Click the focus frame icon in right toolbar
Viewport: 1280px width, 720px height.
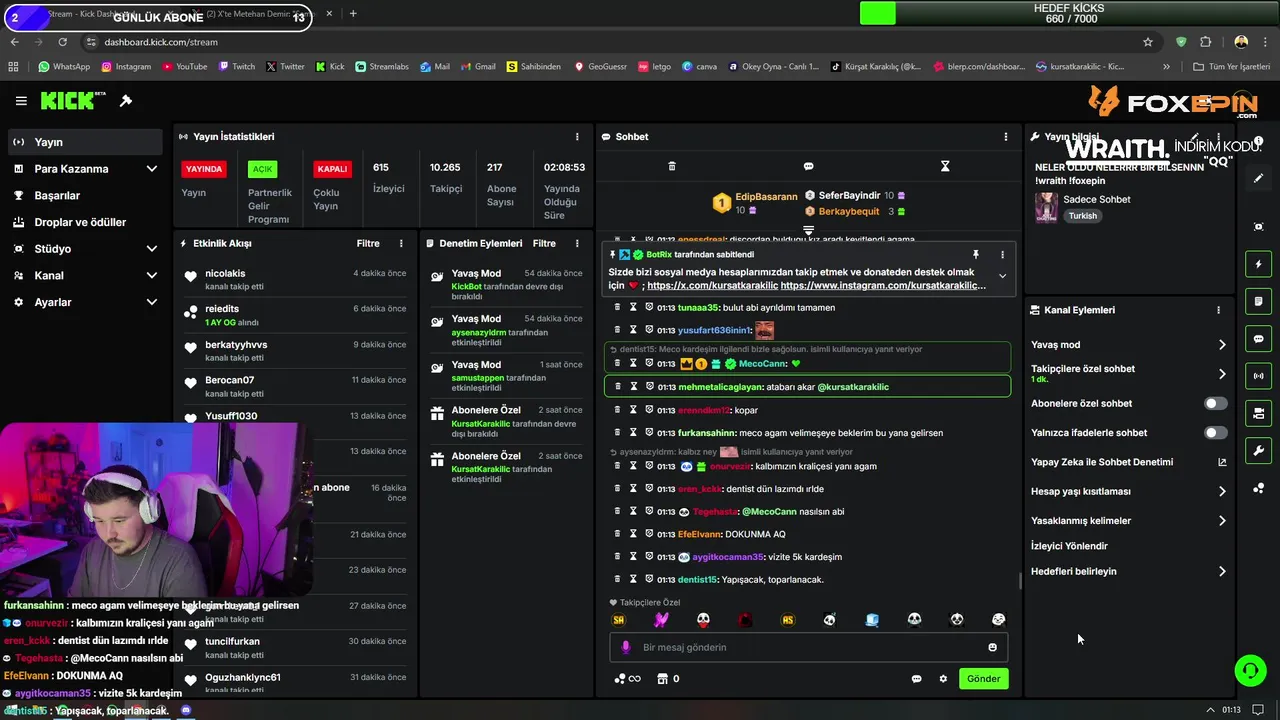(x=1259, y=227)
